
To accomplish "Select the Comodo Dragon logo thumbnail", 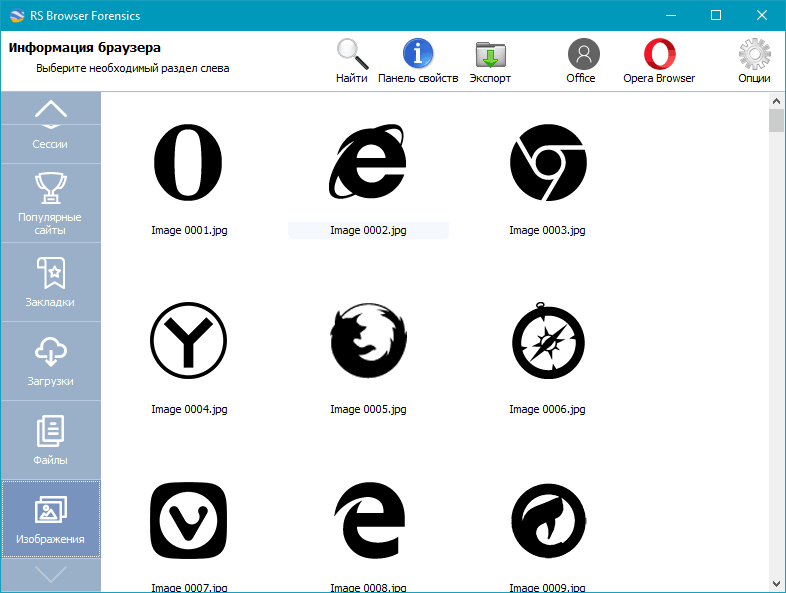I will (x=548, y=520).
